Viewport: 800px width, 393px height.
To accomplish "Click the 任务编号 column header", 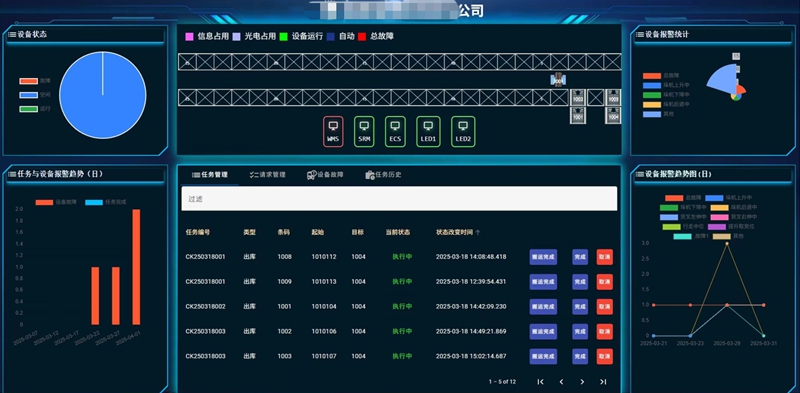I will pos(197,232).
